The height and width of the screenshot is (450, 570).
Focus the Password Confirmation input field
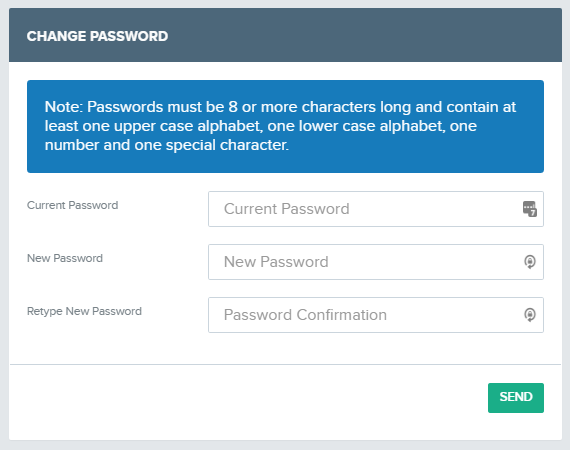376,315
